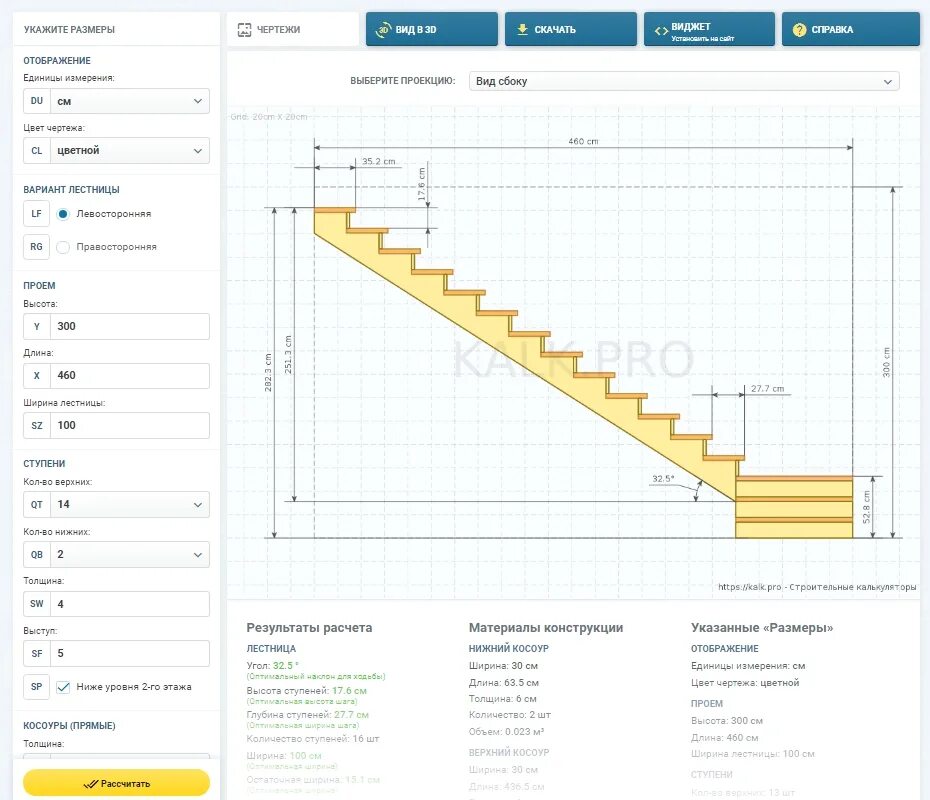
Task: Click the Указанные «Размеры» heading
Action: click(x=762, y=627)
